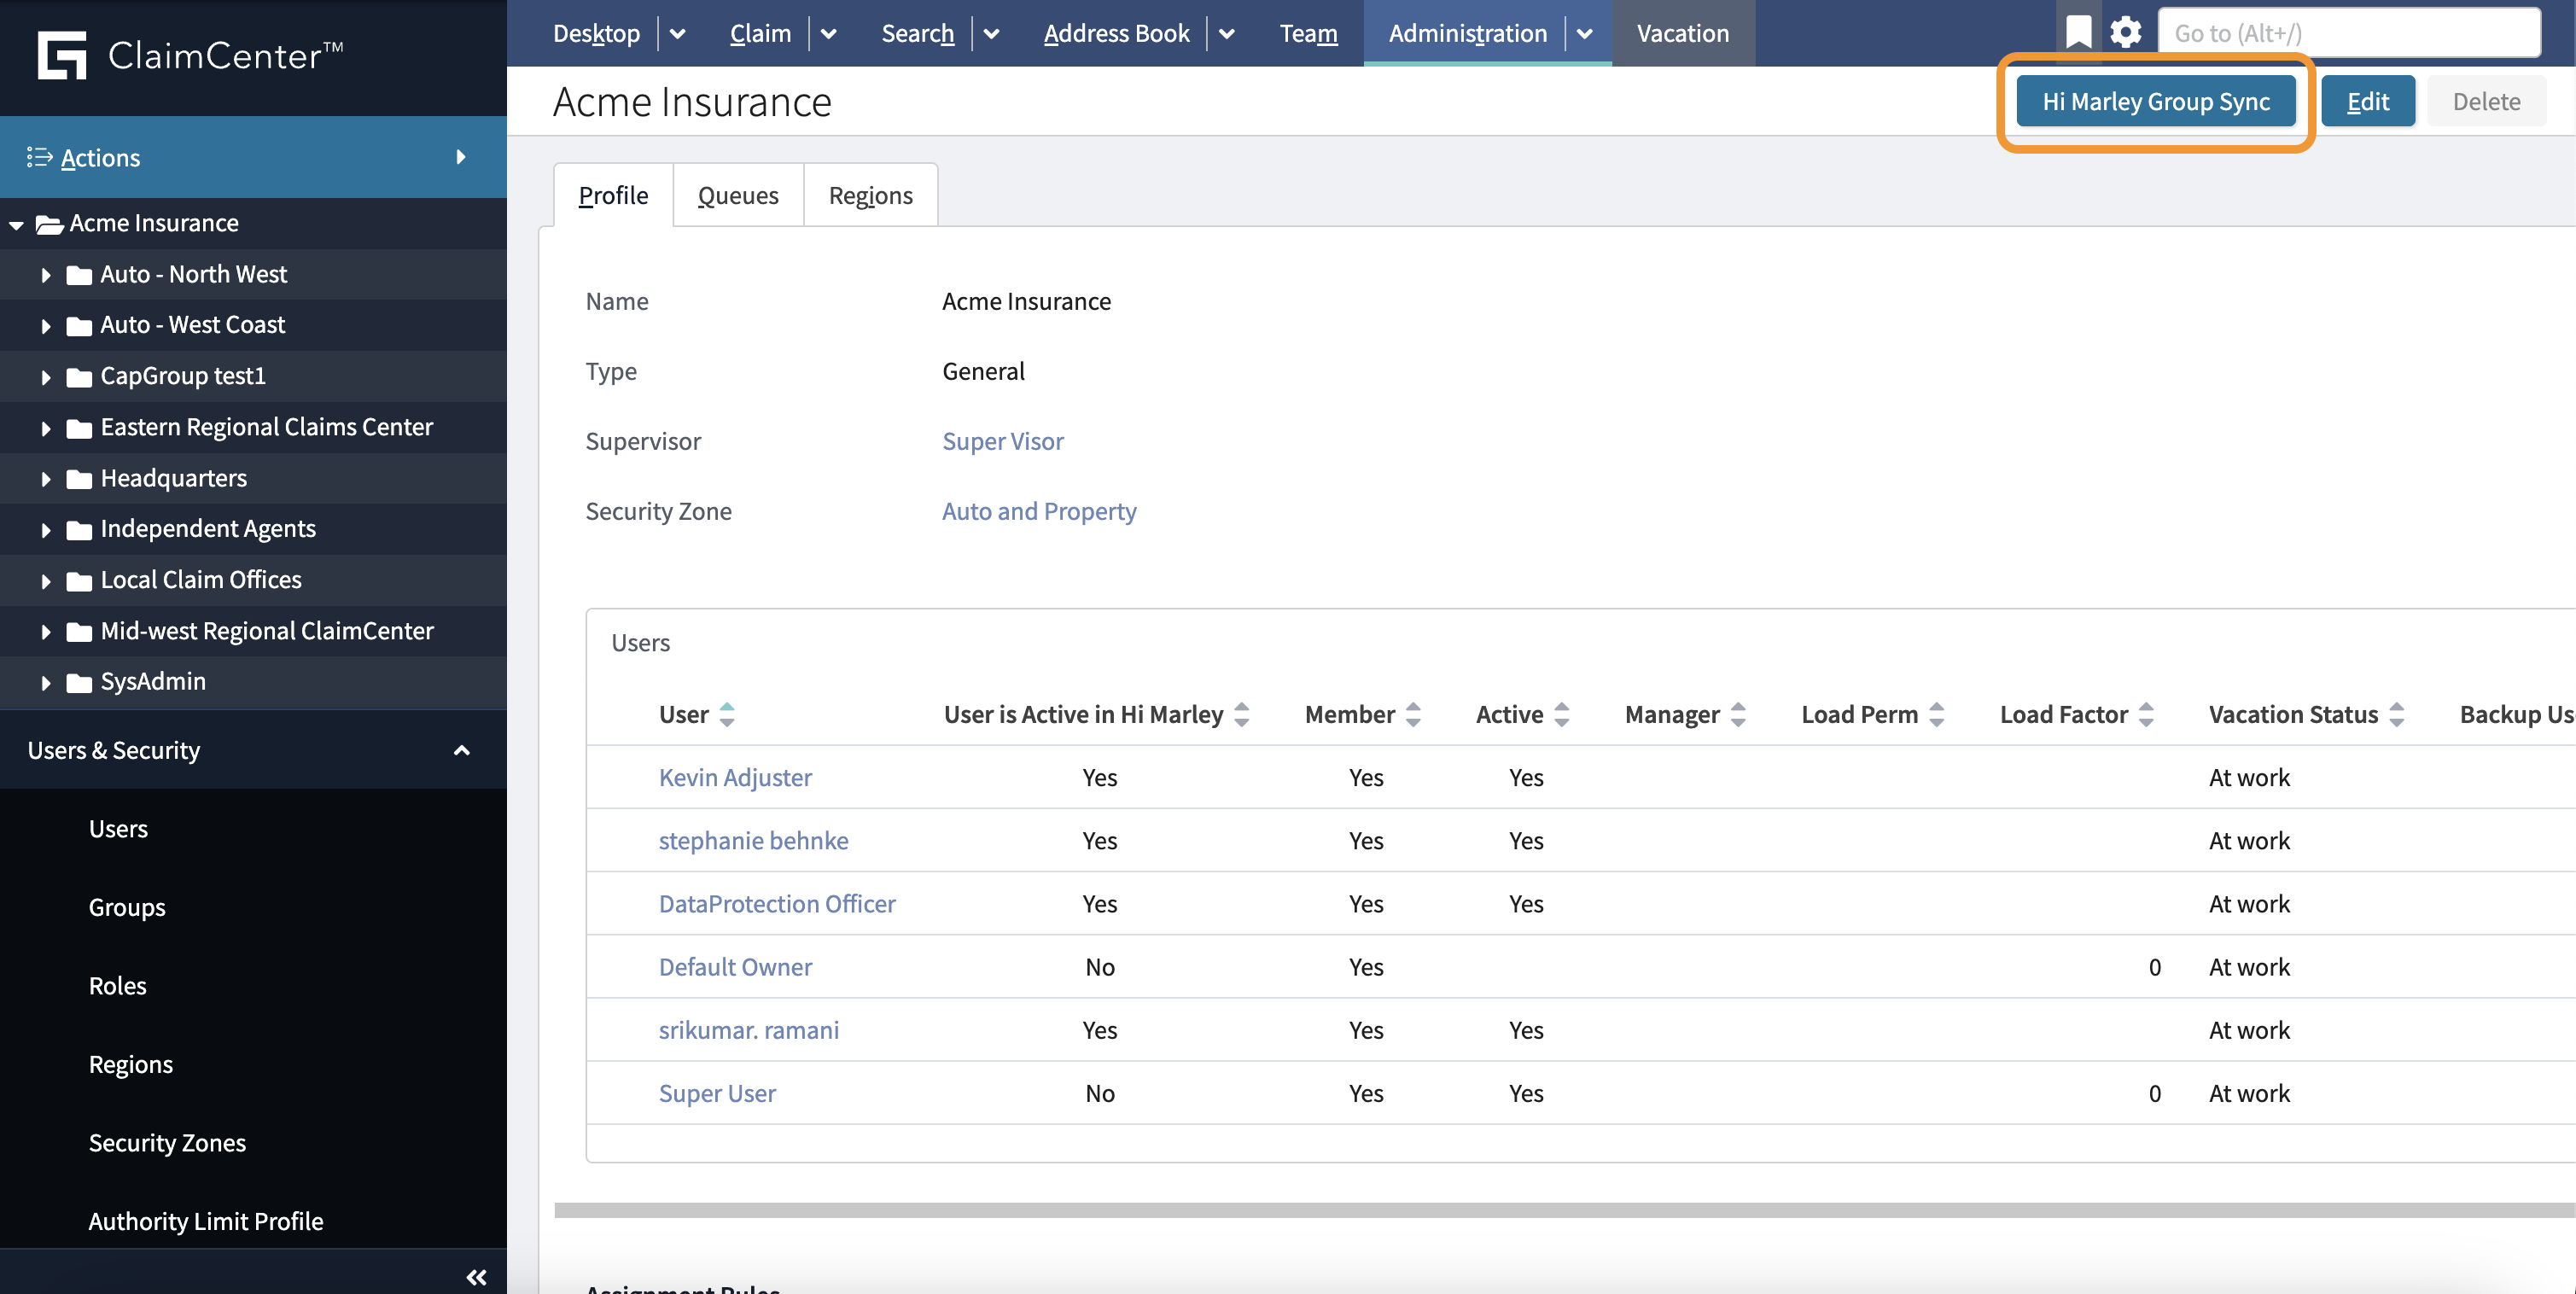Image resolution: width=2576 pixels, height=1294 pixels.
Task: Collapse the sidebar with the double-chevron icon
Action: coord(476,1275)
